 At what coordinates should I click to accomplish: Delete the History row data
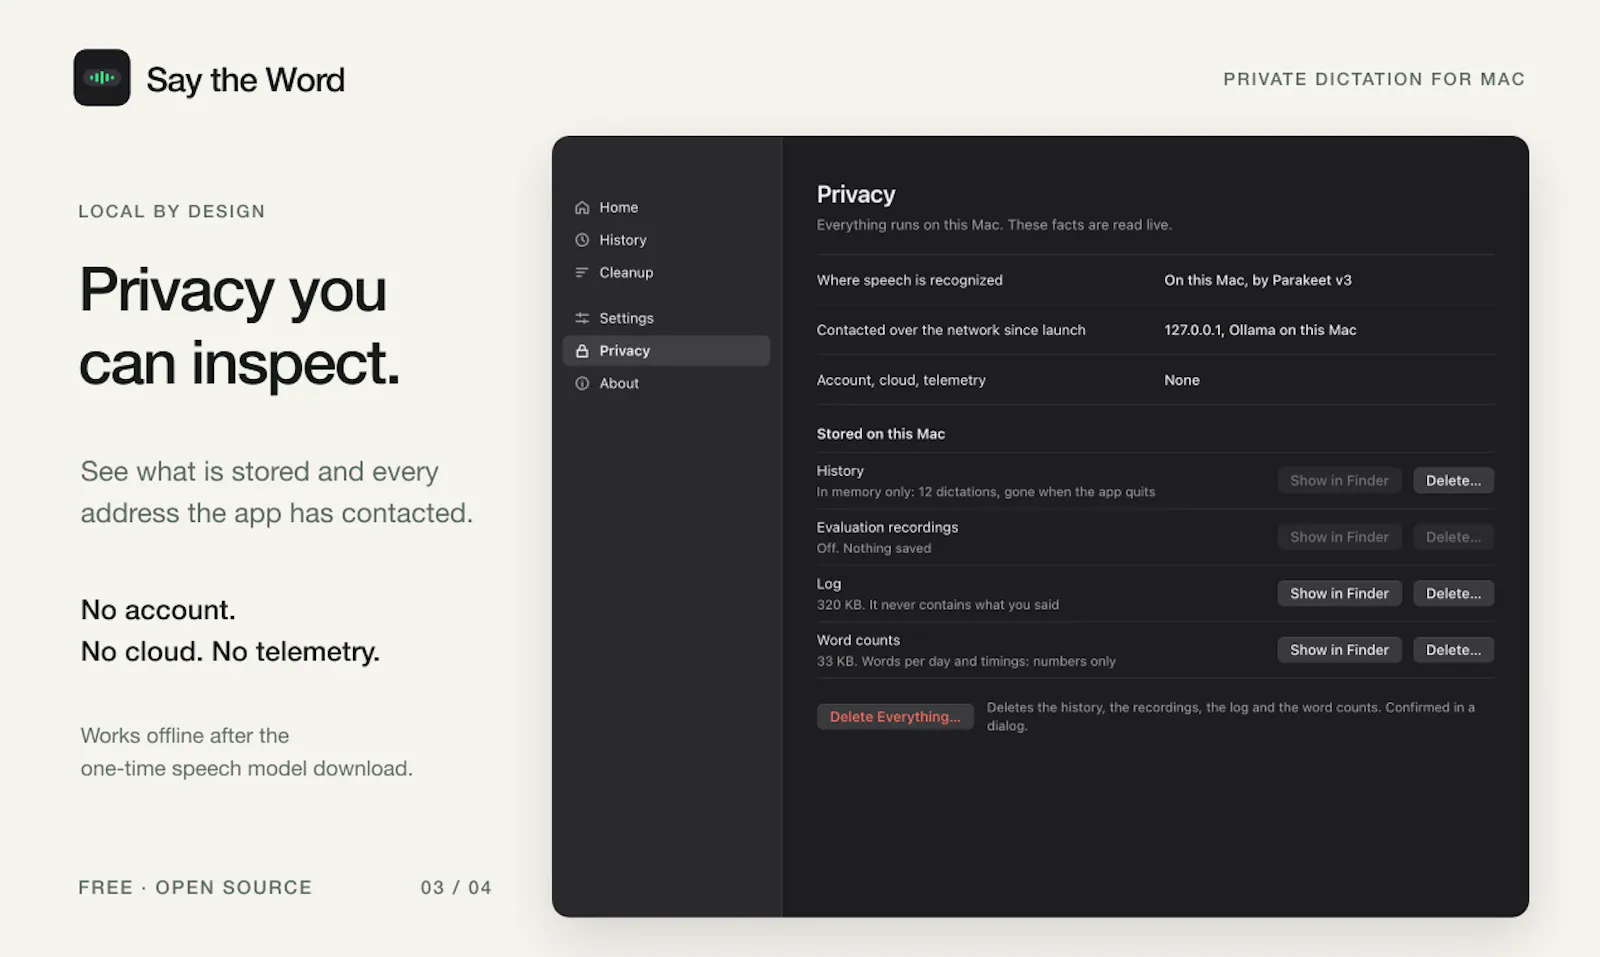1453,480
